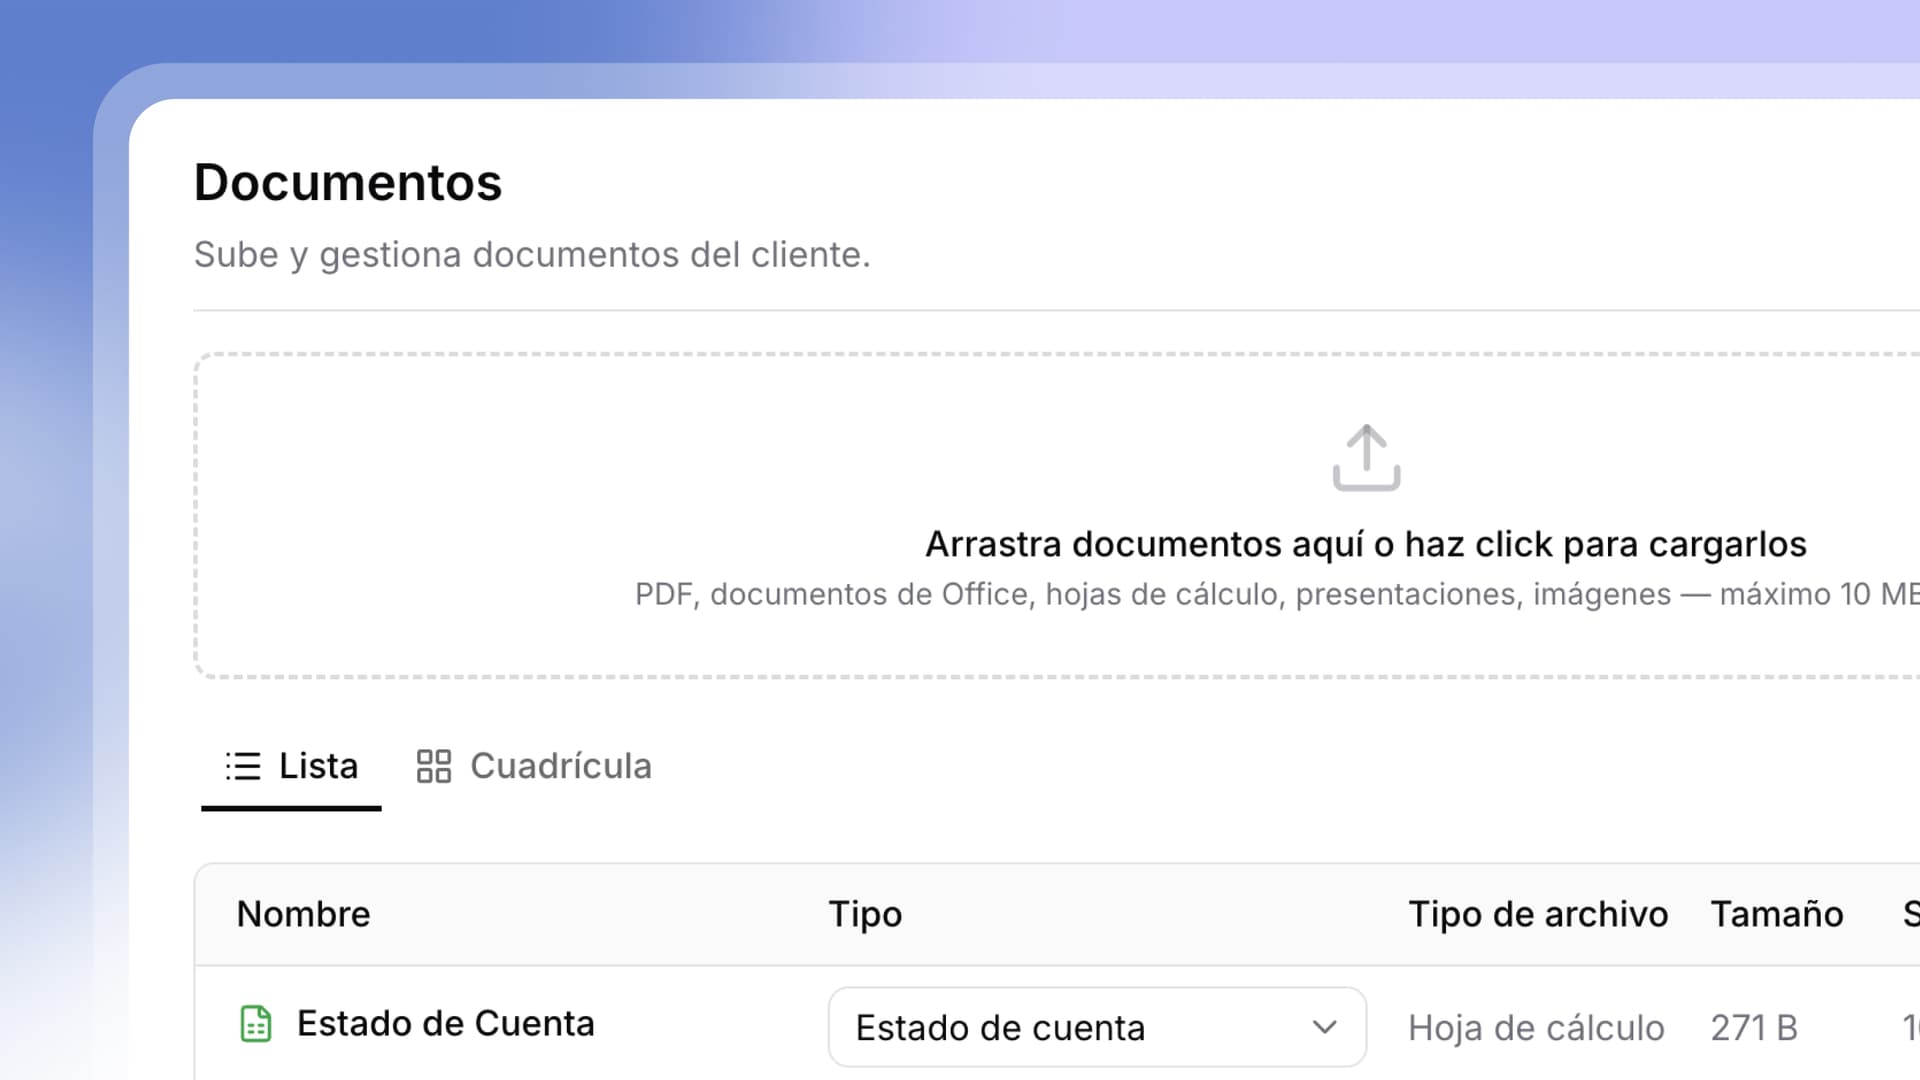Viewport: 1920px width, 1080px height.
Task: Click the Arrastra documentos upload drop zone
Action: (x=1057, y=515)
